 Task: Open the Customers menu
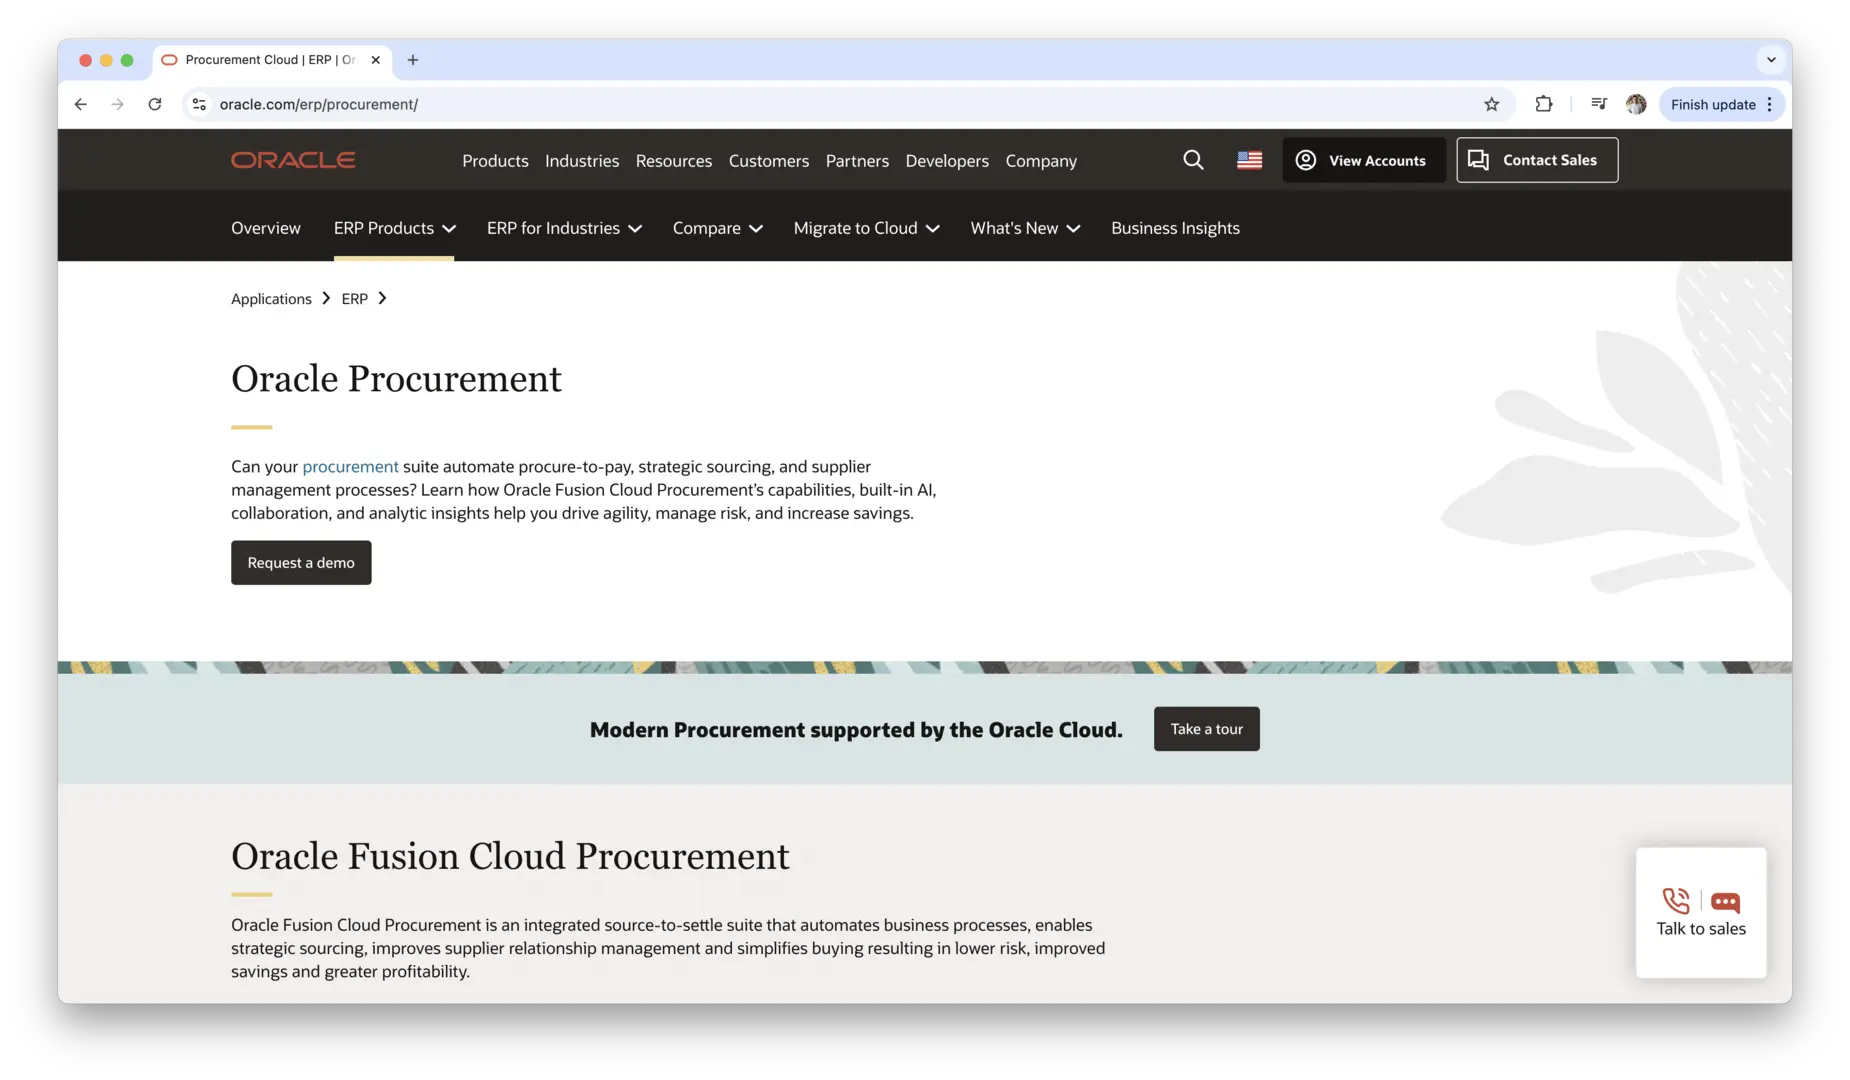[x=769, y=161]
